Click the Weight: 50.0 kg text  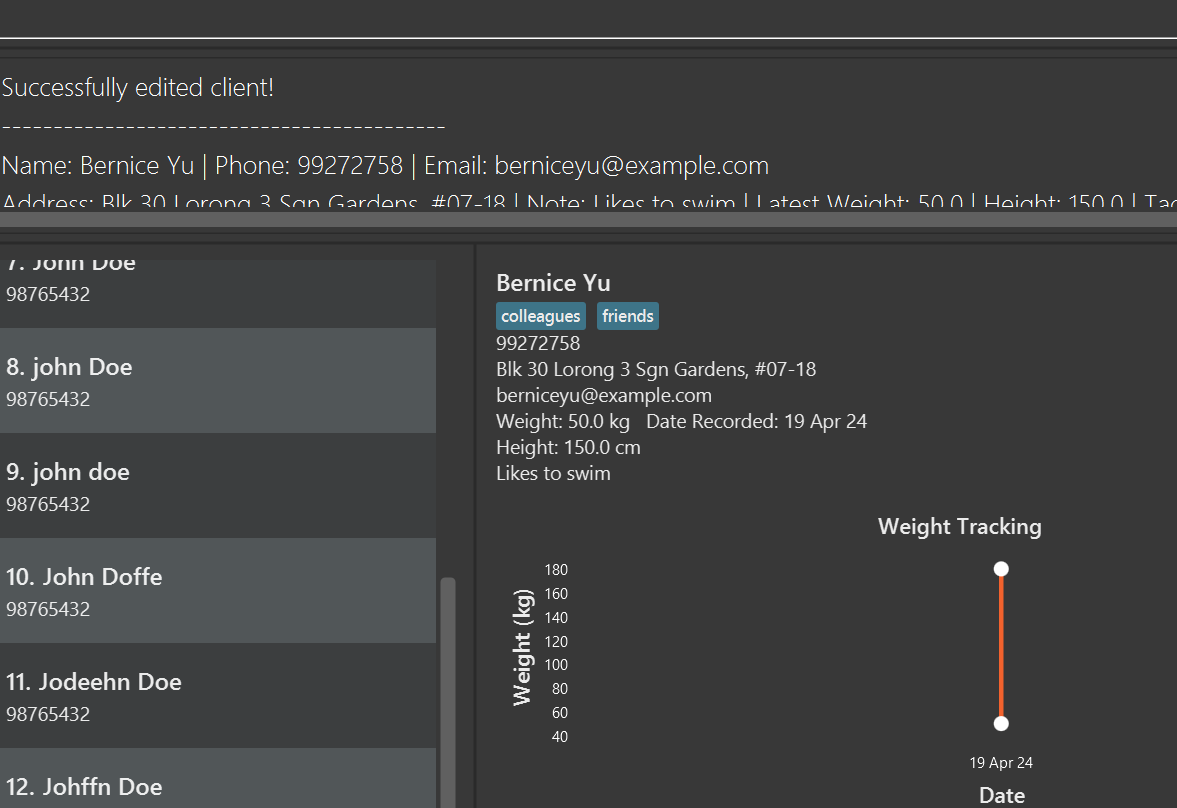click(563, 421)
